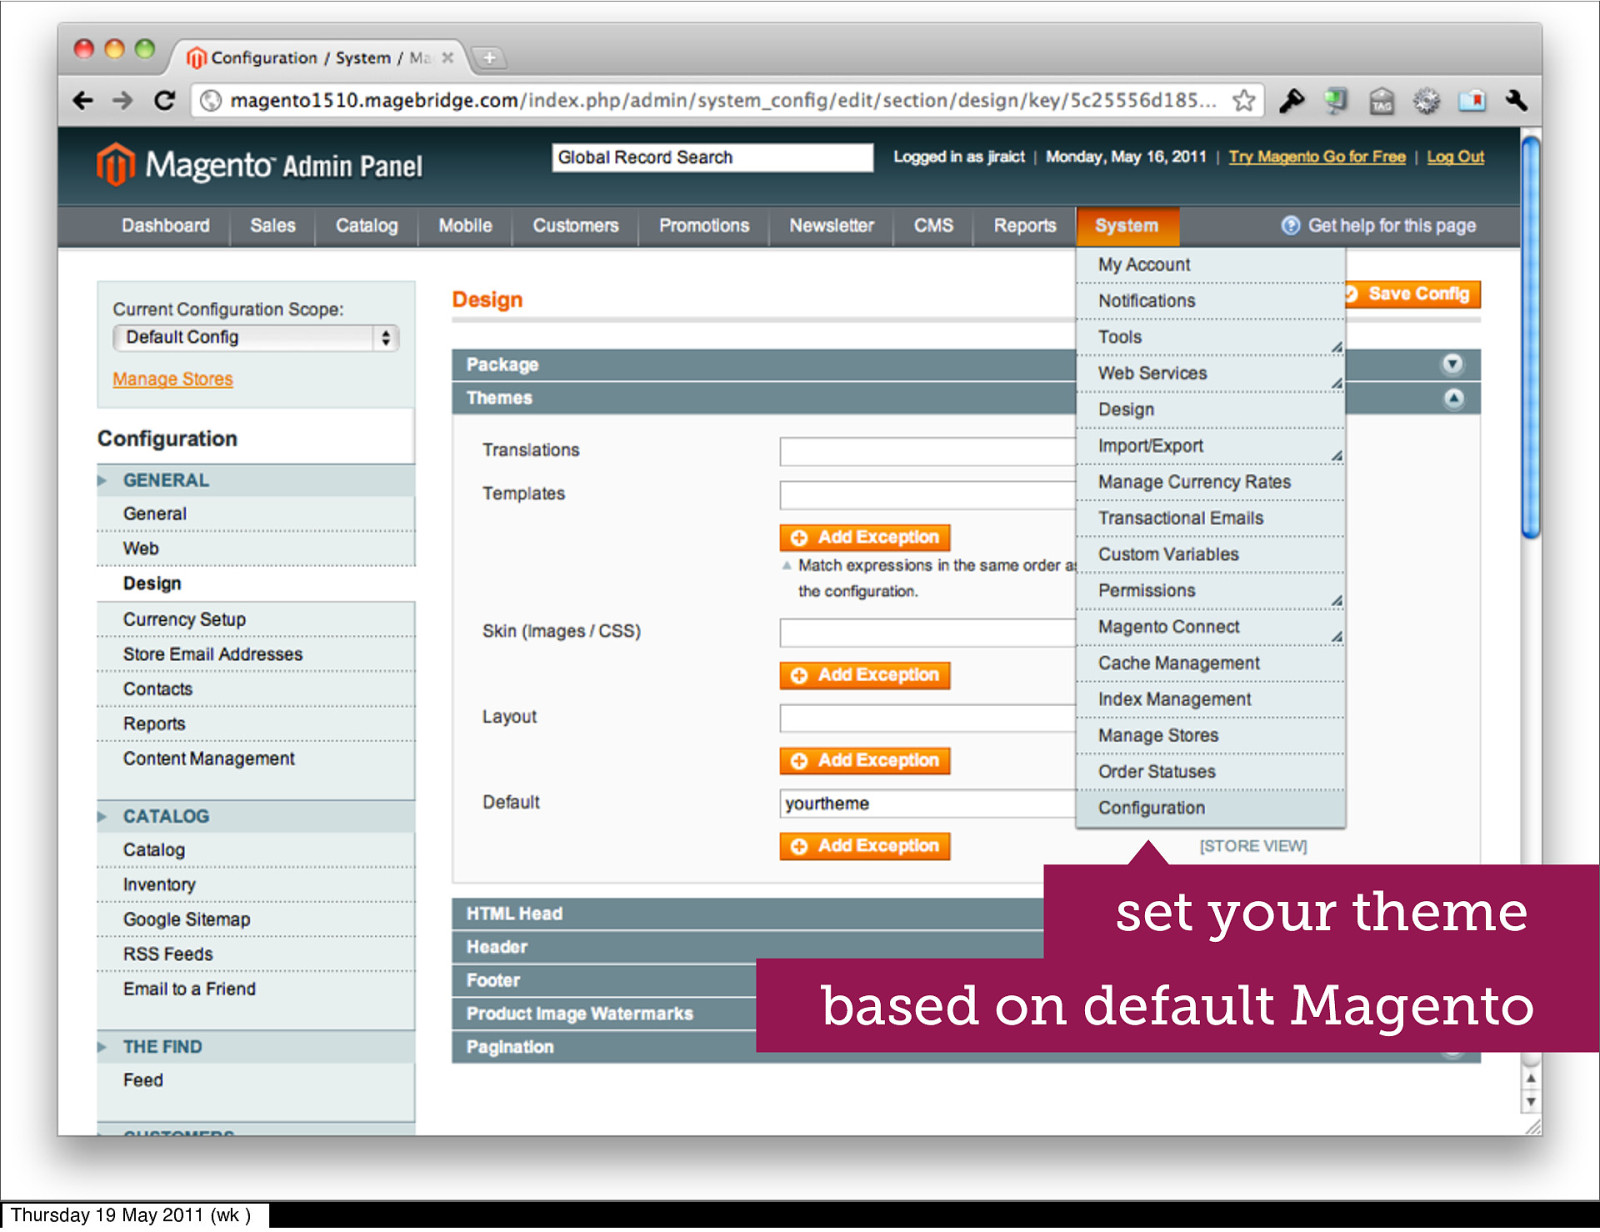Click the Magento logo in the header
The height and width of the screenshot is (1232, 1600).
259,165
